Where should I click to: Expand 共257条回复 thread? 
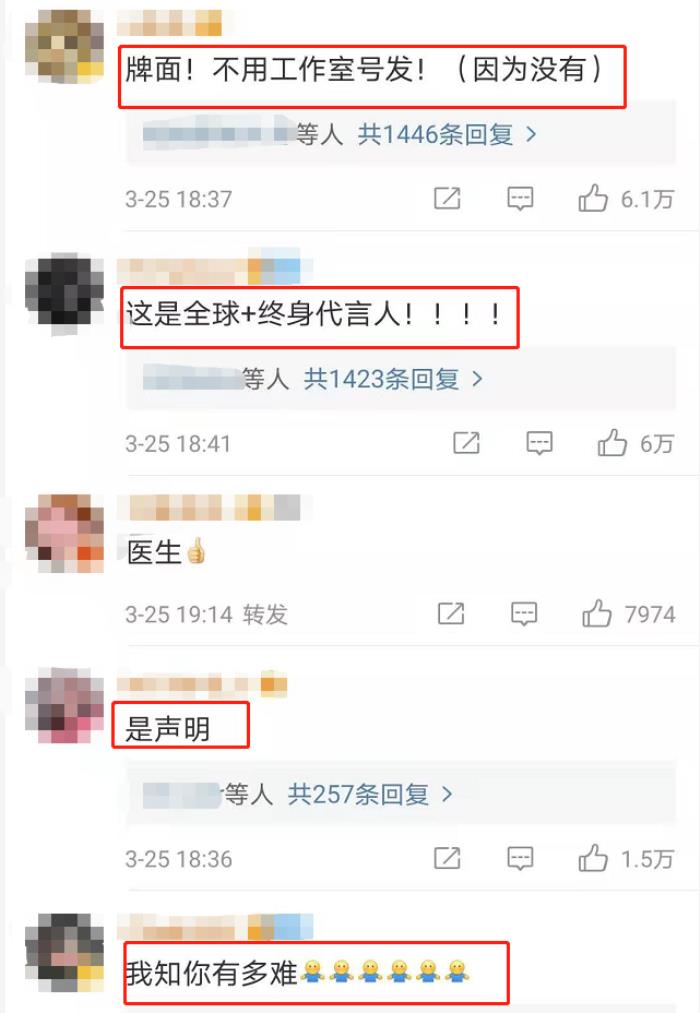[370, 794]
